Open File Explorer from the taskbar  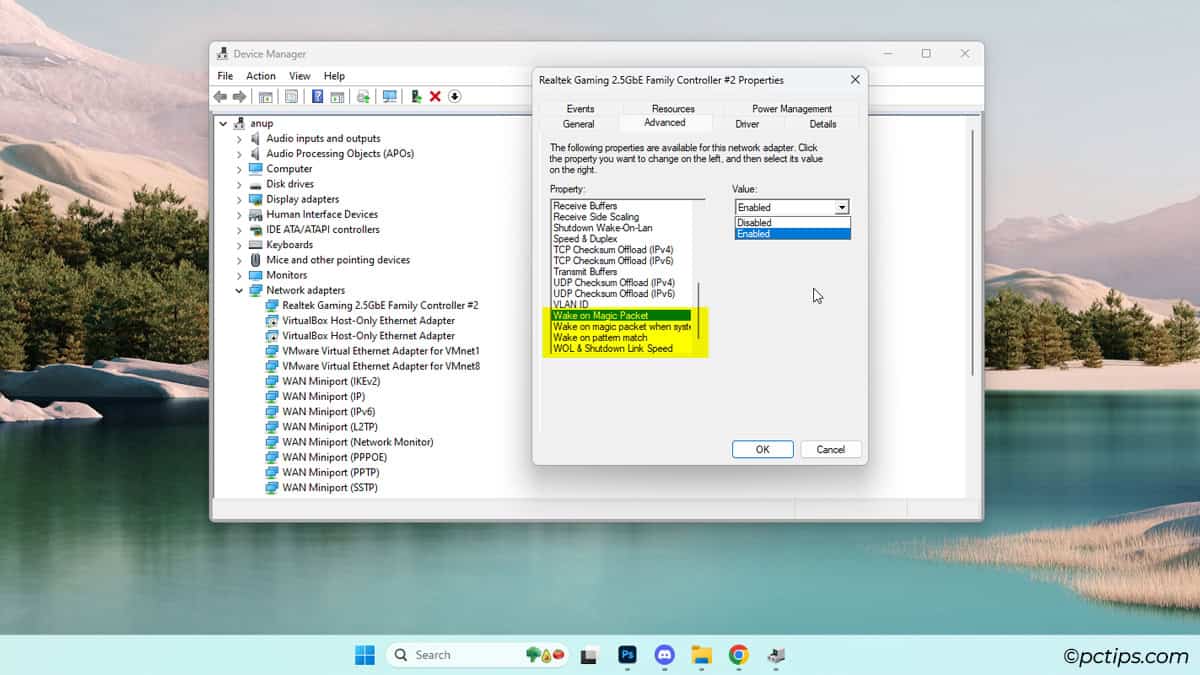point(702,655)
